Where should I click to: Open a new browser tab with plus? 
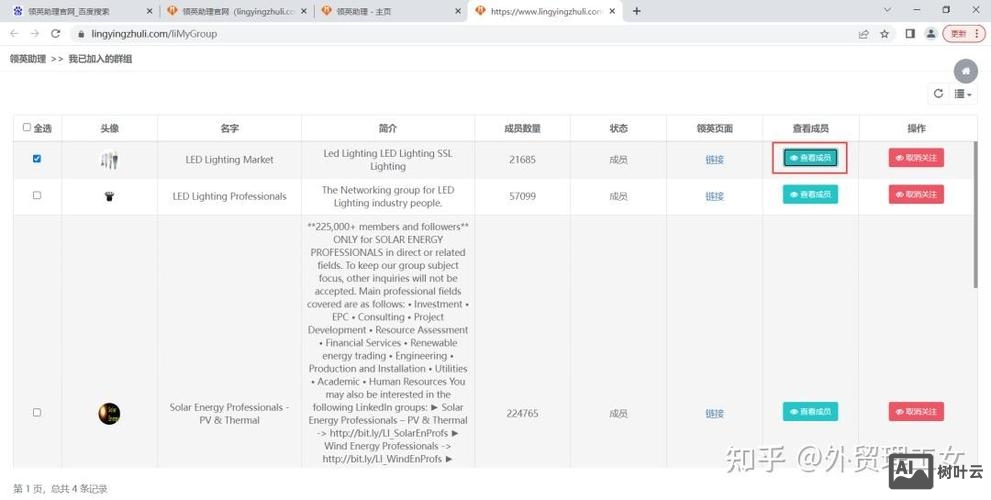pos(636,11)
